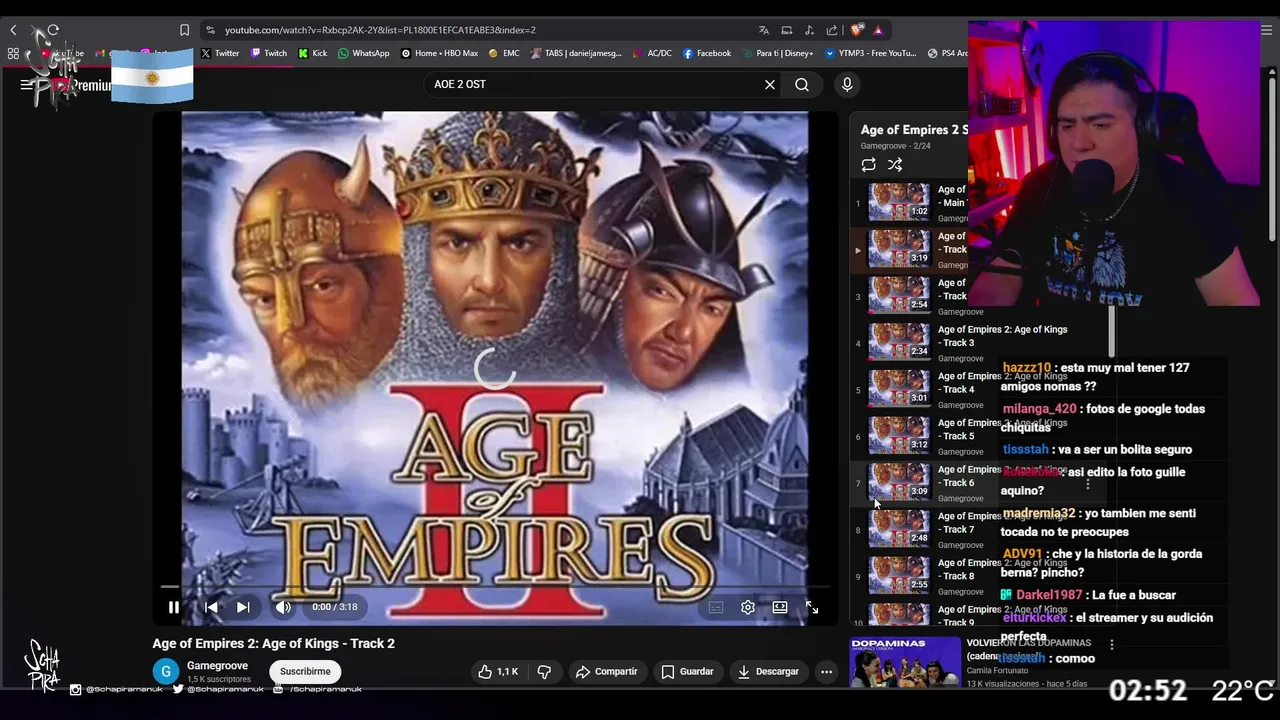Screen dimensions: 1280x720
Task: Open the Para ti | Disney+ bookmark
Action: [x=777, y=53]
